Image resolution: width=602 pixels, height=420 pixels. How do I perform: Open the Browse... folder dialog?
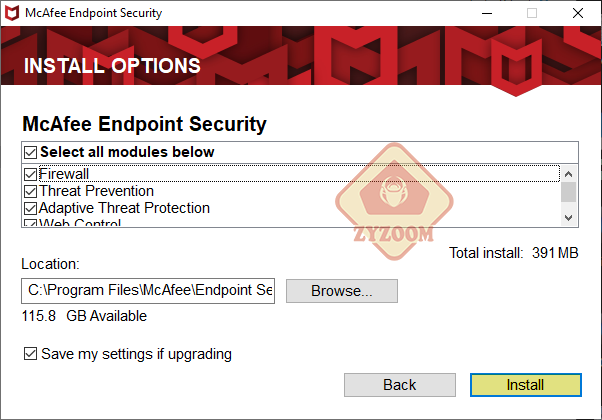pyautogui.click(x=342, y=291)
